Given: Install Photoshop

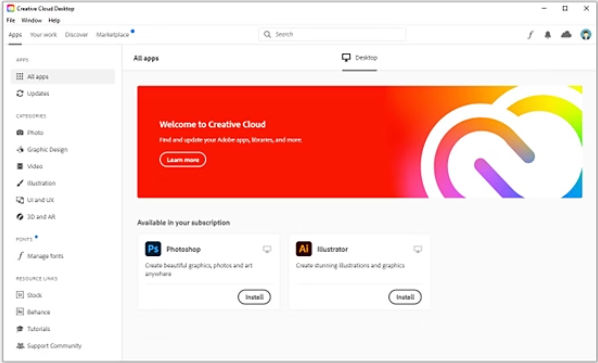Looking at the screenshot, I should coord(254,297).
